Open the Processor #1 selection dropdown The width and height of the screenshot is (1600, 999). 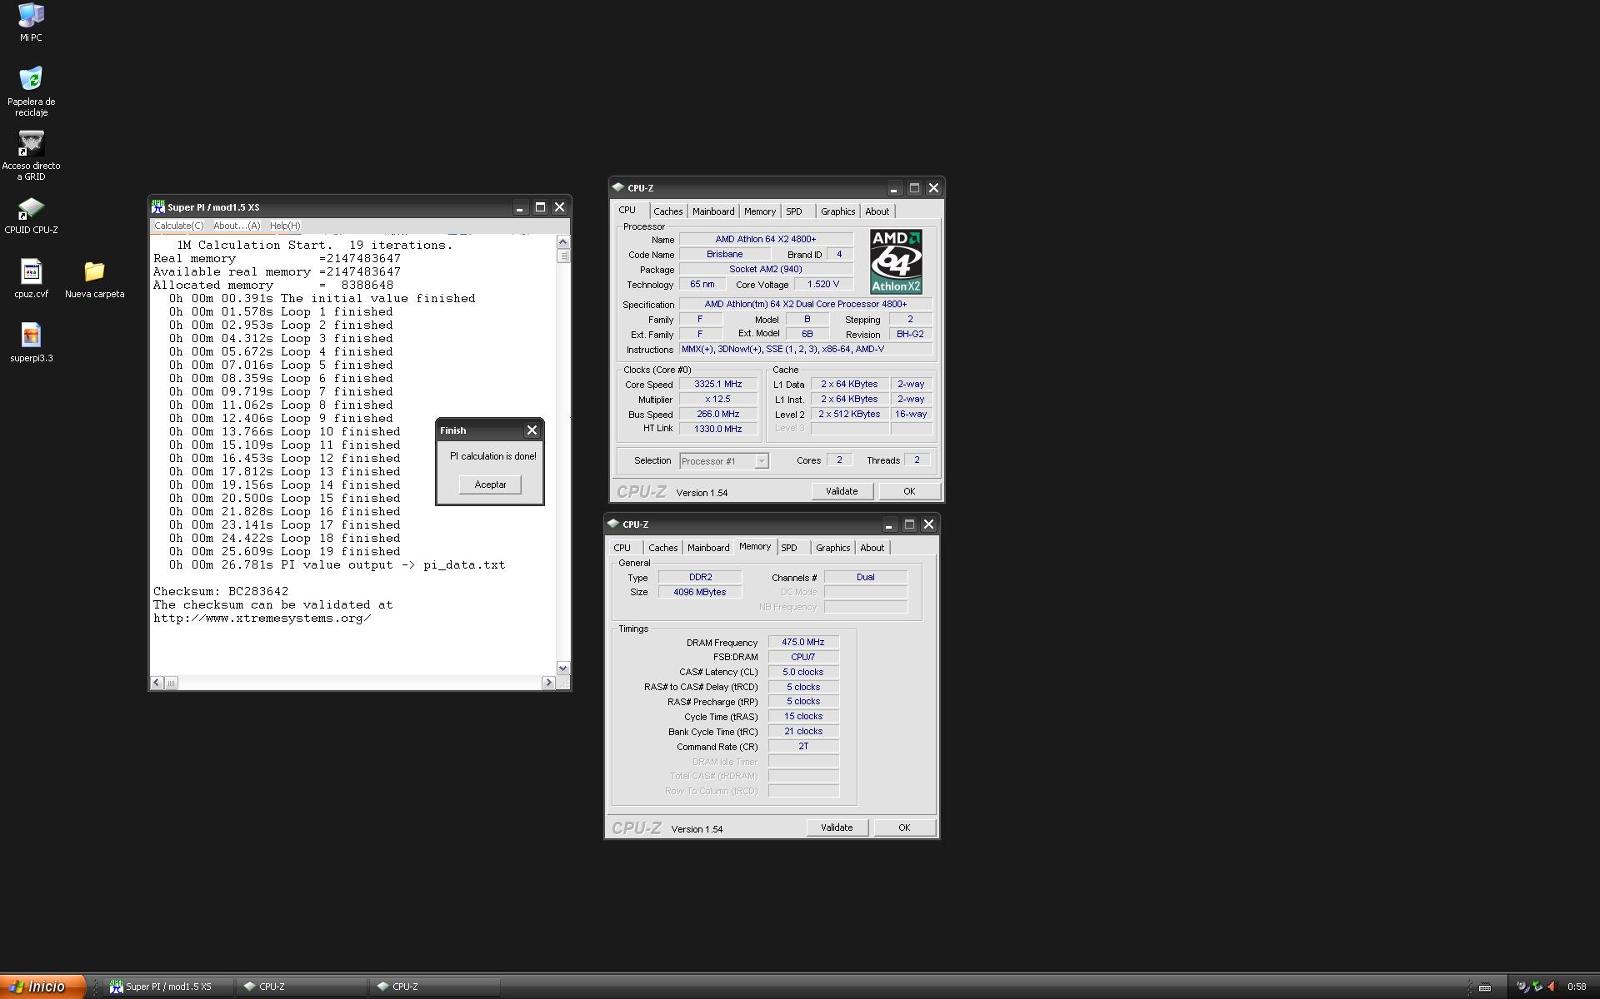[724, 461]
